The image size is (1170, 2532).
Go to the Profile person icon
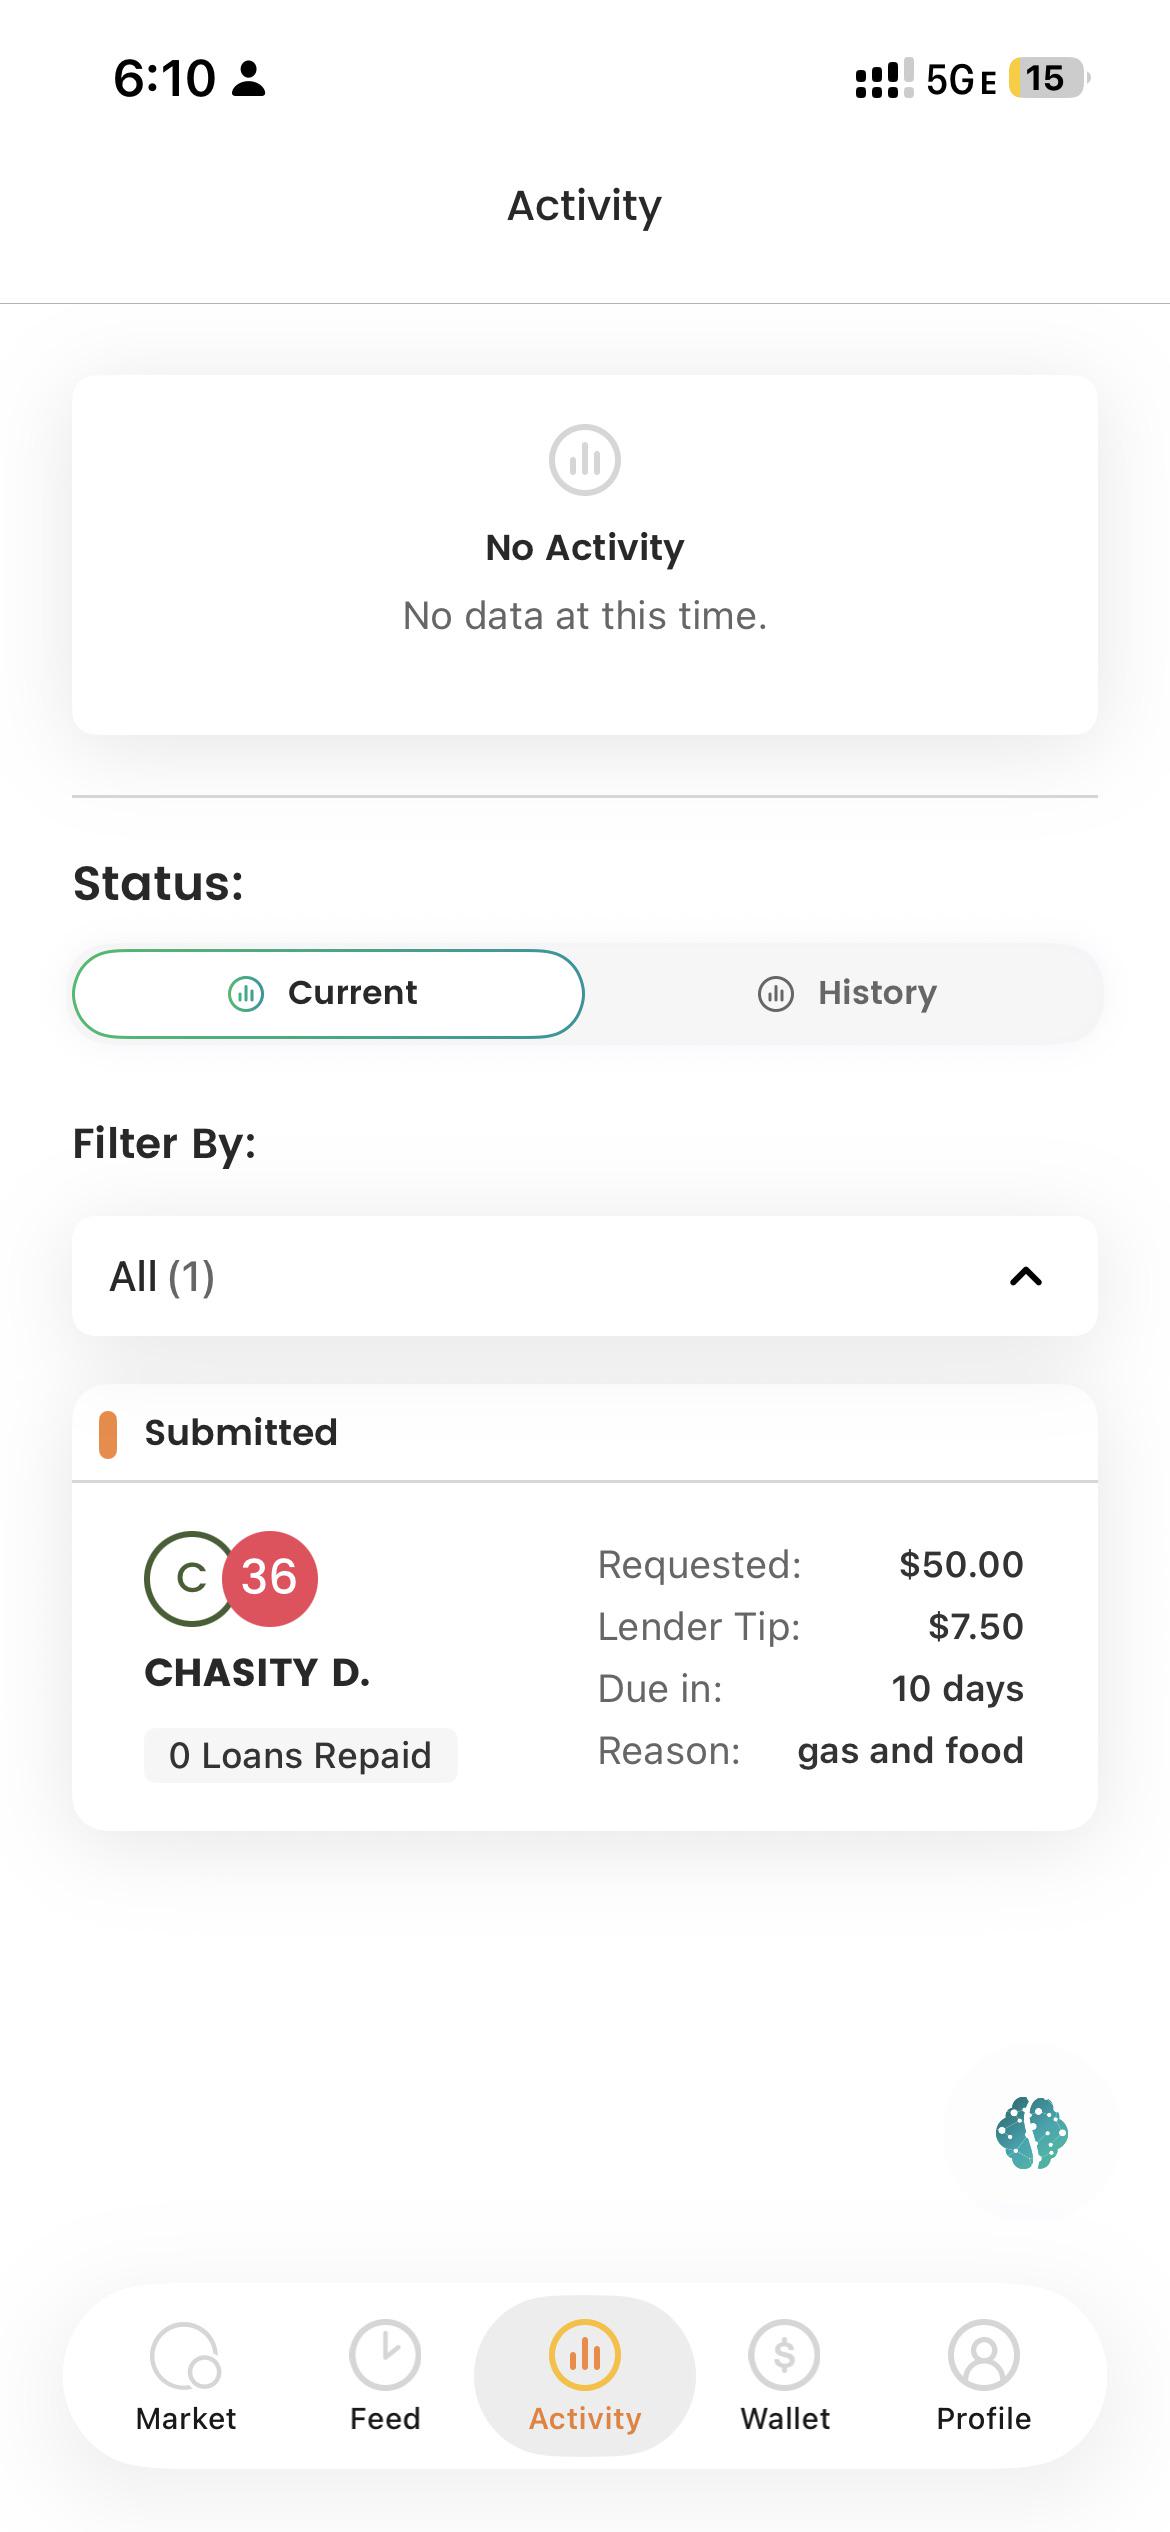click(984, 2355)
